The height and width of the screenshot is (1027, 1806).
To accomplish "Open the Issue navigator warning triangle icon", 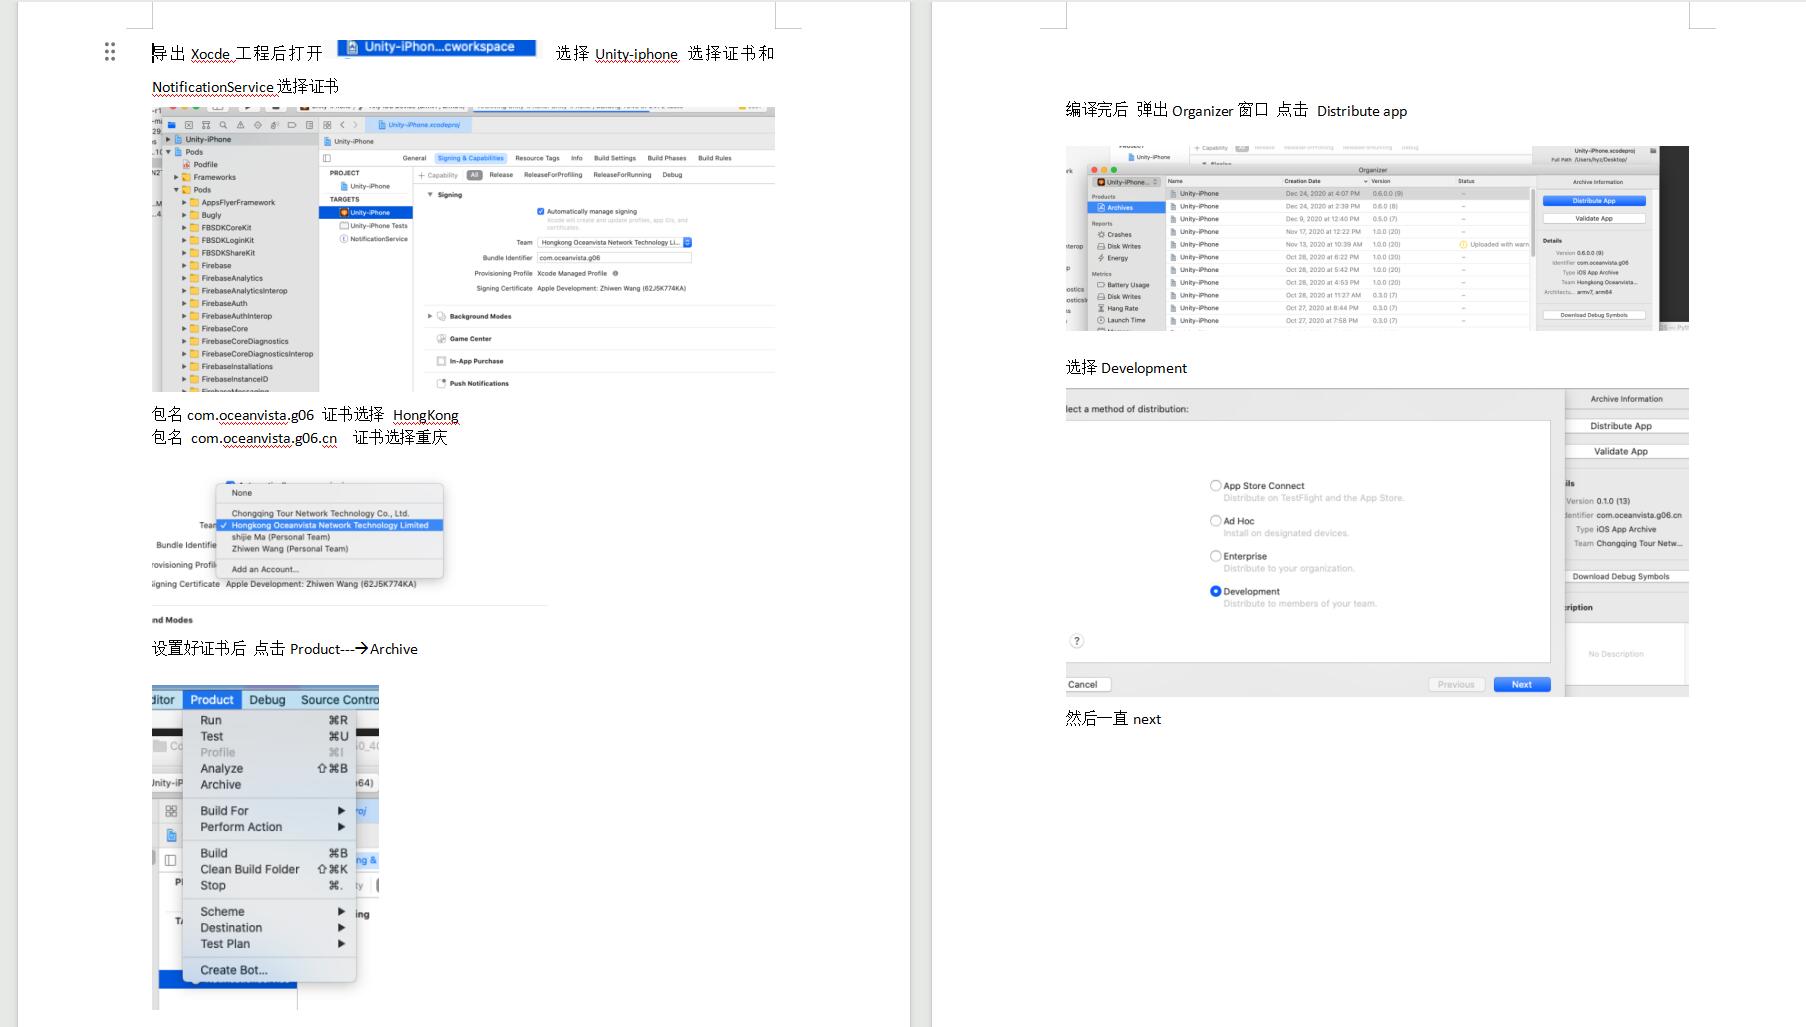I will pyautogui.click(x=240, y=125).
